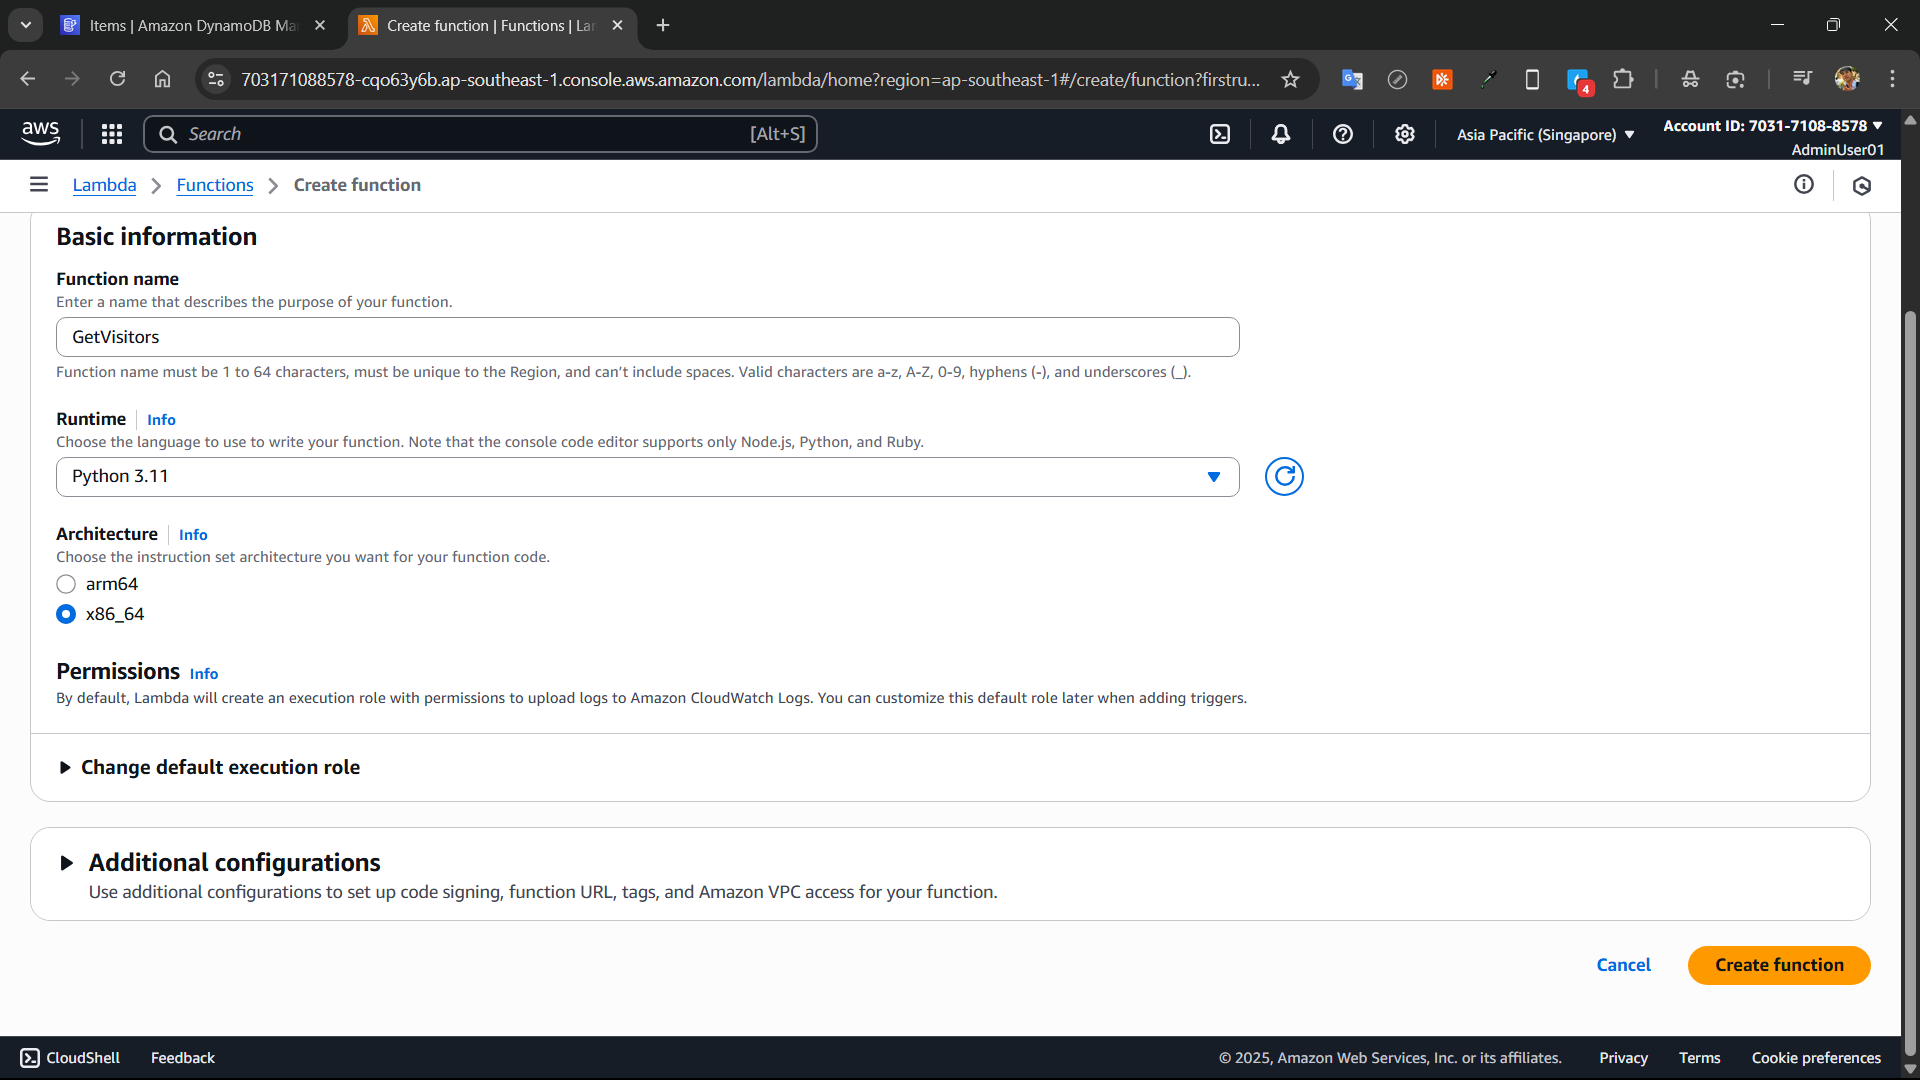Image resolution: width=1920 pixels, height=1080 pixels.
Task: Refresh the runtime list
Action: 1284,477
